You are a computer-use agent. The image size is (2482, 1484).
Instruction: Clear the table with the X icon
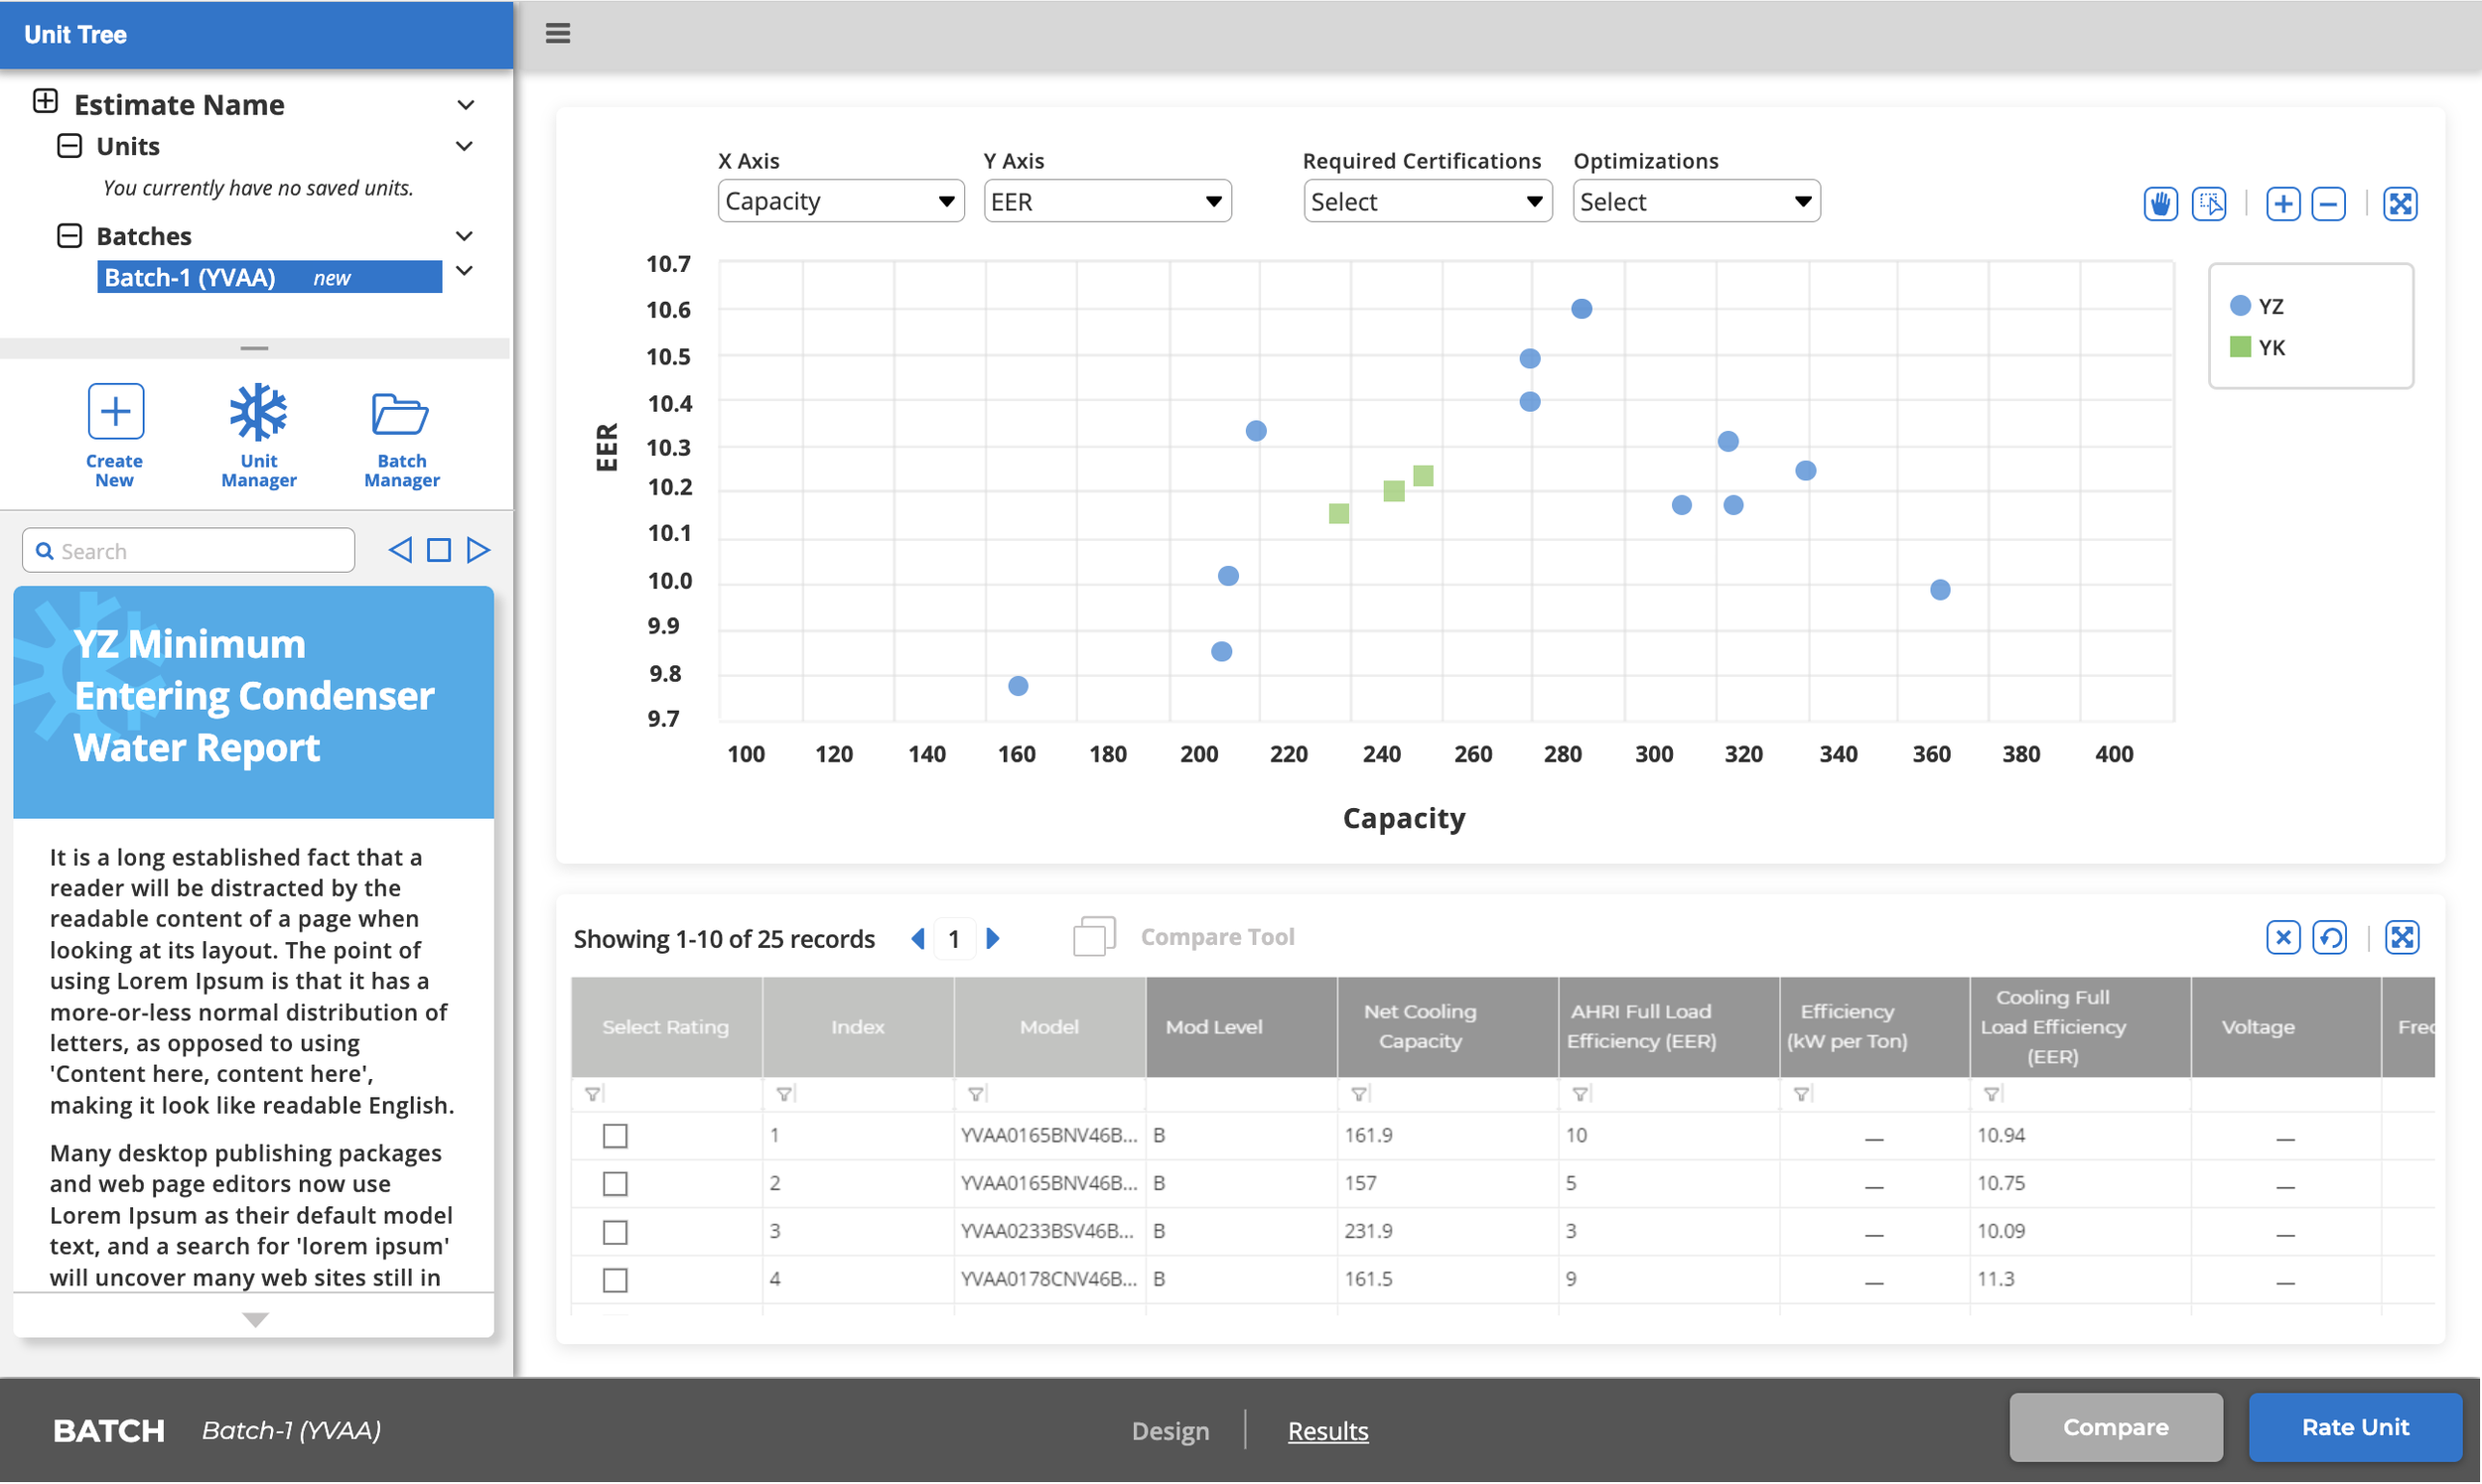pos(2283,938)
